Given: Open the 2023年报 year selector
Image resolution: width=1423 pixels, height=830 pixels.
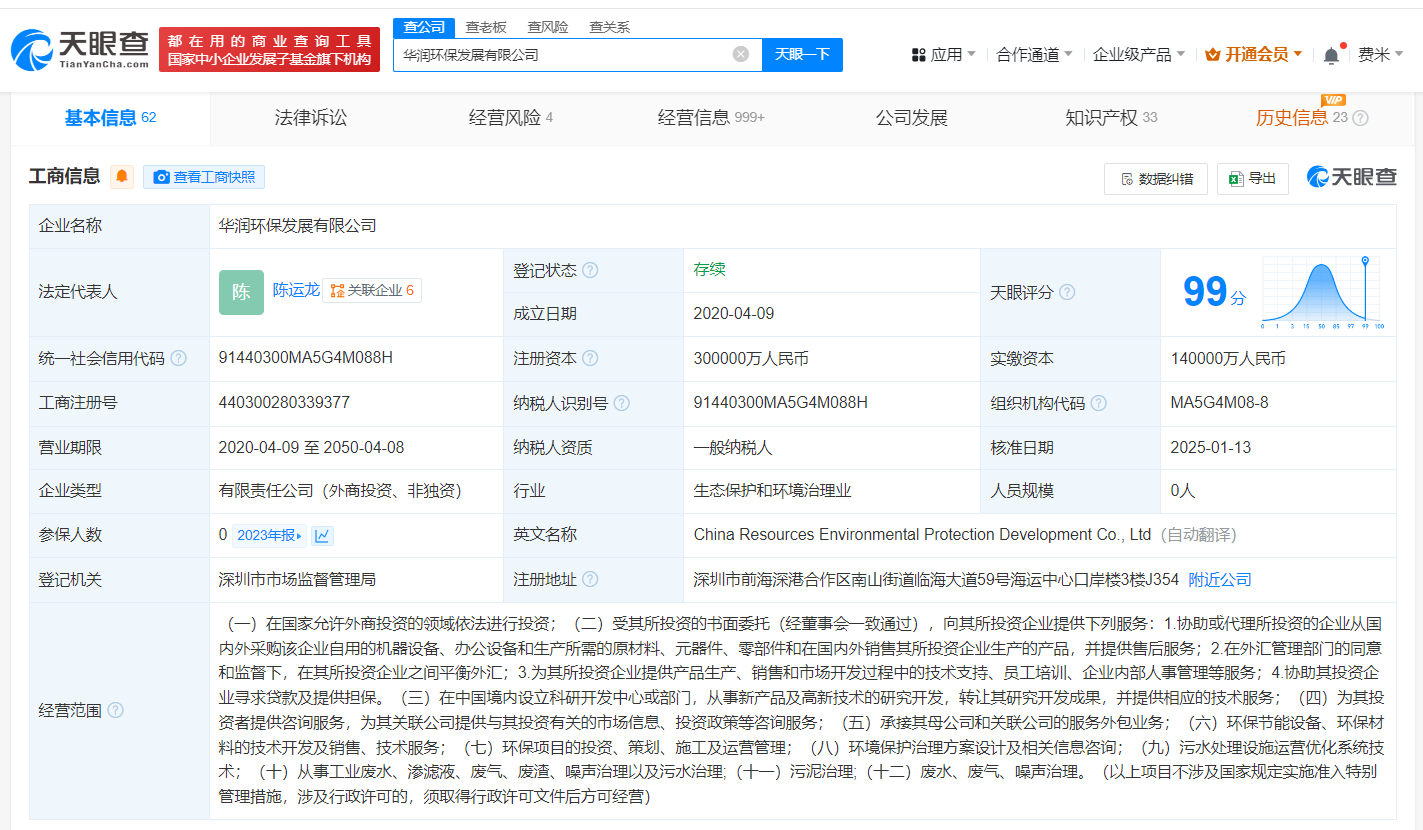Looking at the screenshot, I should click(x=270, y=536).
